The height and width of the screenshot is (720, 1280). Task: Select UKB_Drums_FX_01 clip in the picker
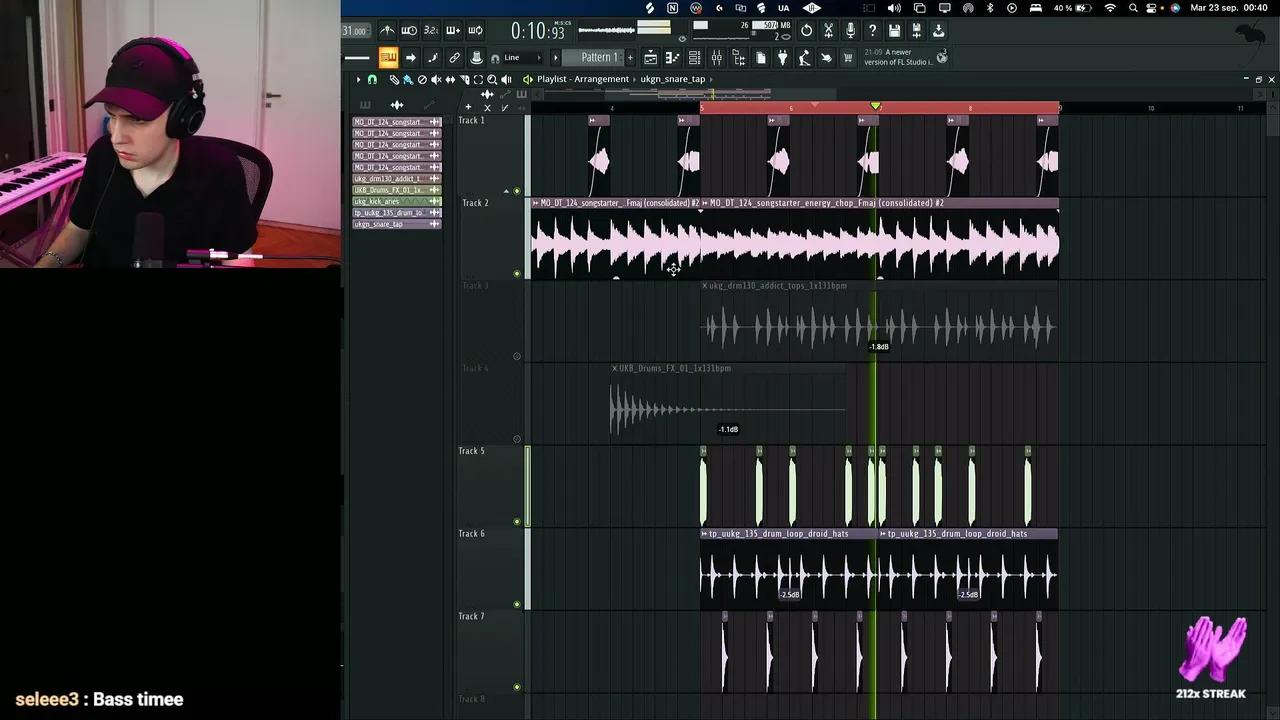(x=397, y=190)
